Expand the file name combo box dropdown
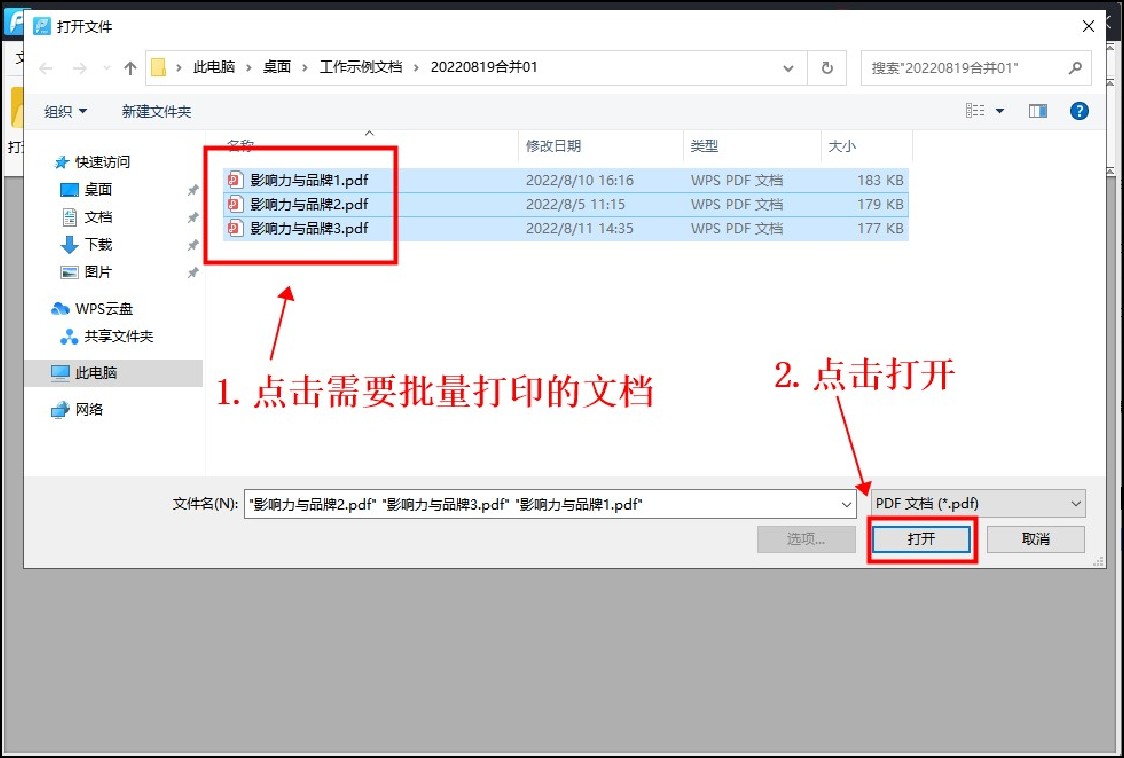Viewport: 1124px width, 758px height. pos(845,503)
